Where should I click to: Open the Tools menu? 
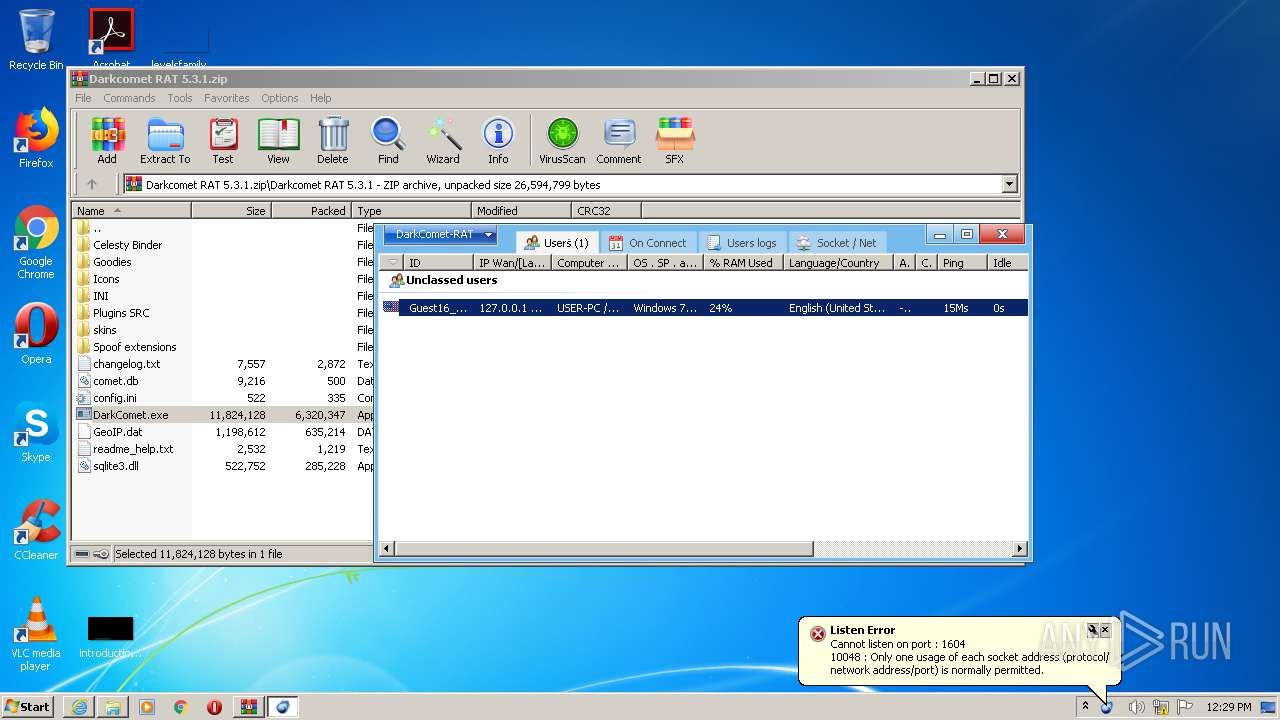coord(180,98)
